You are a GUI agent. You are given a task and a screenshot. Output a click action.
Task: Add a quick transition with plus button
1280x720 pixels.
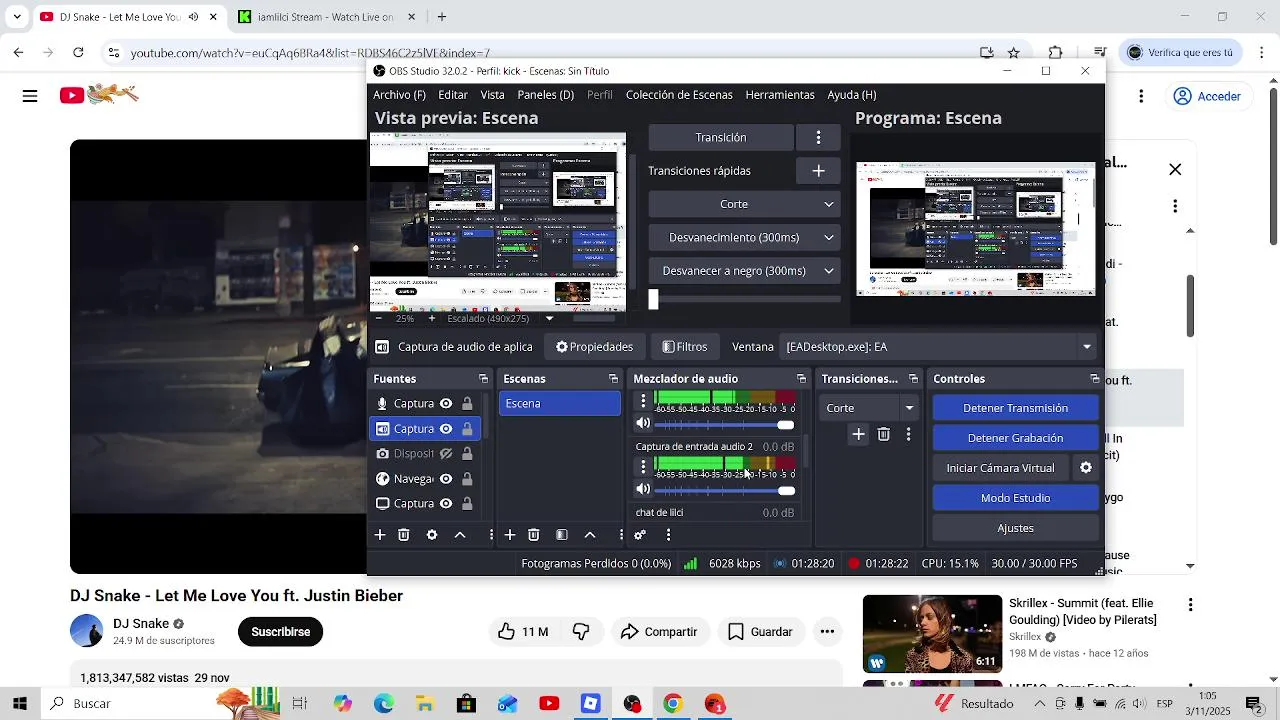click(818, 171)
